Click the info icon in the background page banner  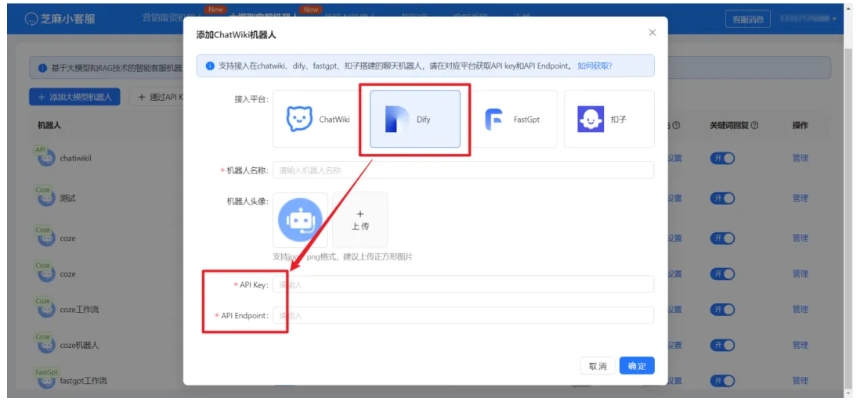(x=43, y=68)
